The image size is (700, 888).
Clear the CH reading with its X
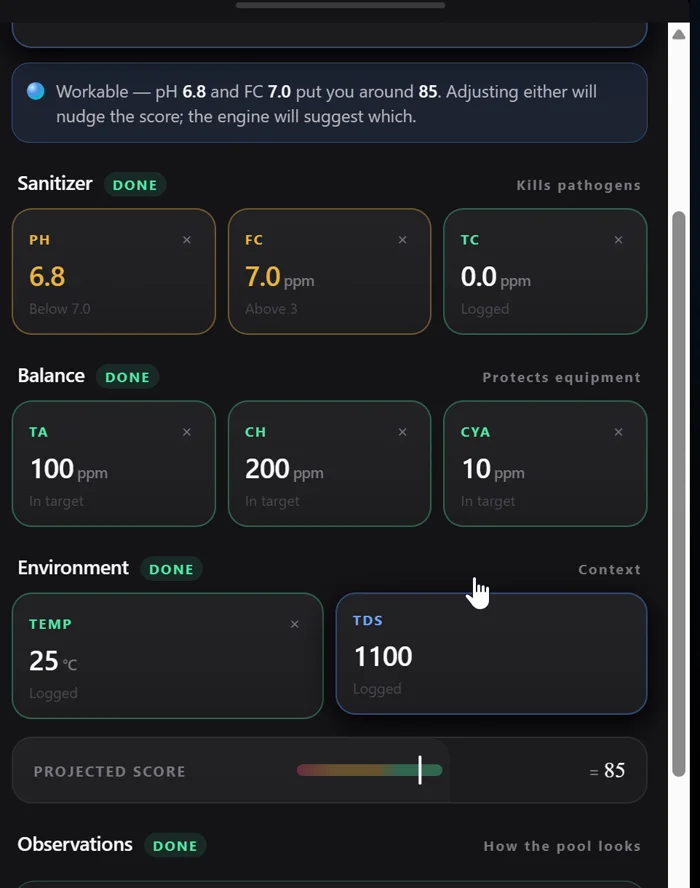[403, 432]
